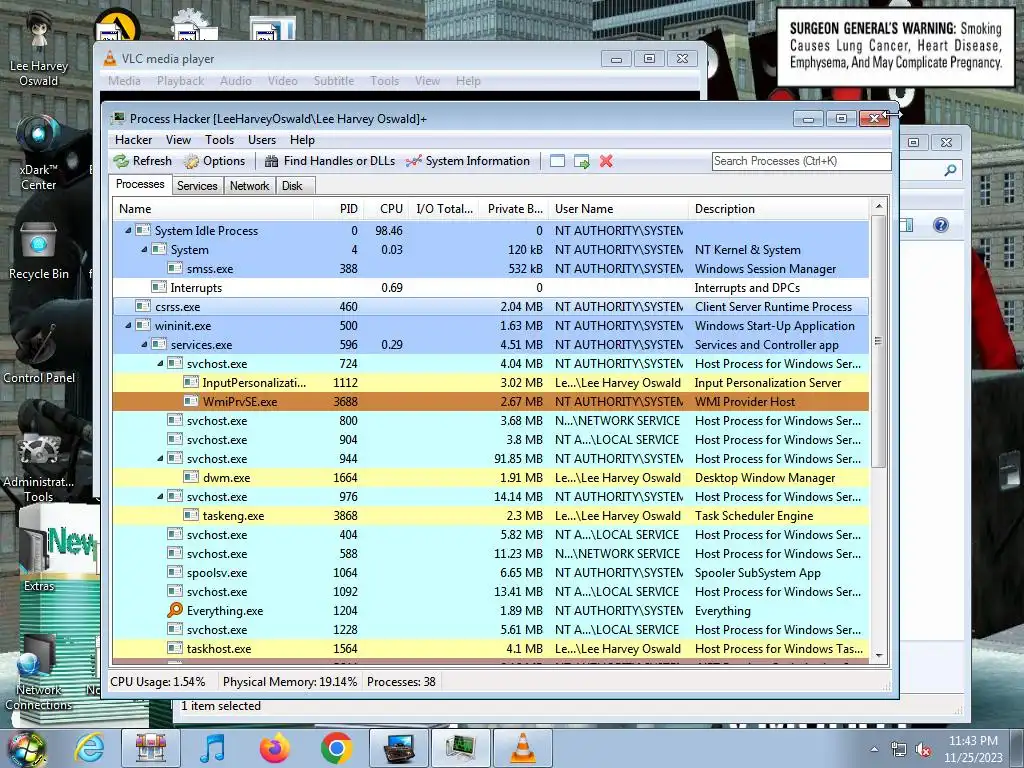Collapse svchost.exe PID 976 node

[160, 496]
